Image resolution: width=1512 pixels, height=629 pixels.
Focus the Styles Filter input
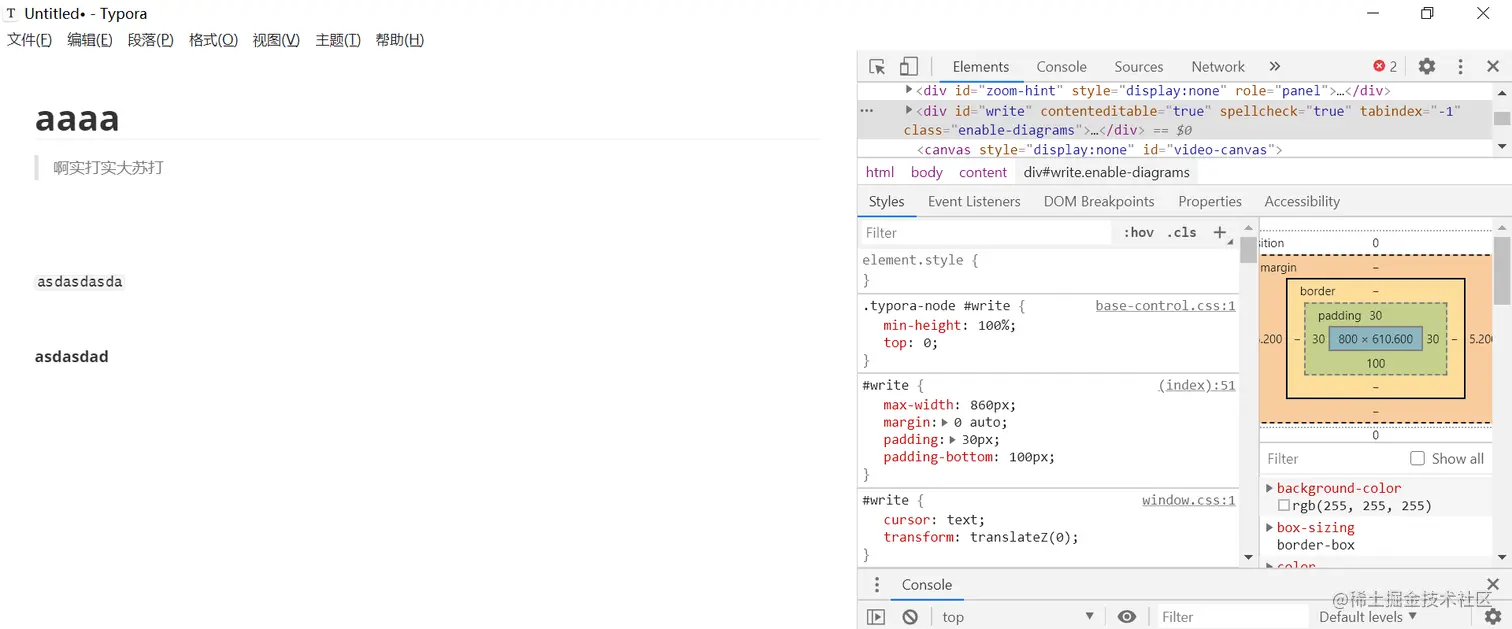click(985, 232)
